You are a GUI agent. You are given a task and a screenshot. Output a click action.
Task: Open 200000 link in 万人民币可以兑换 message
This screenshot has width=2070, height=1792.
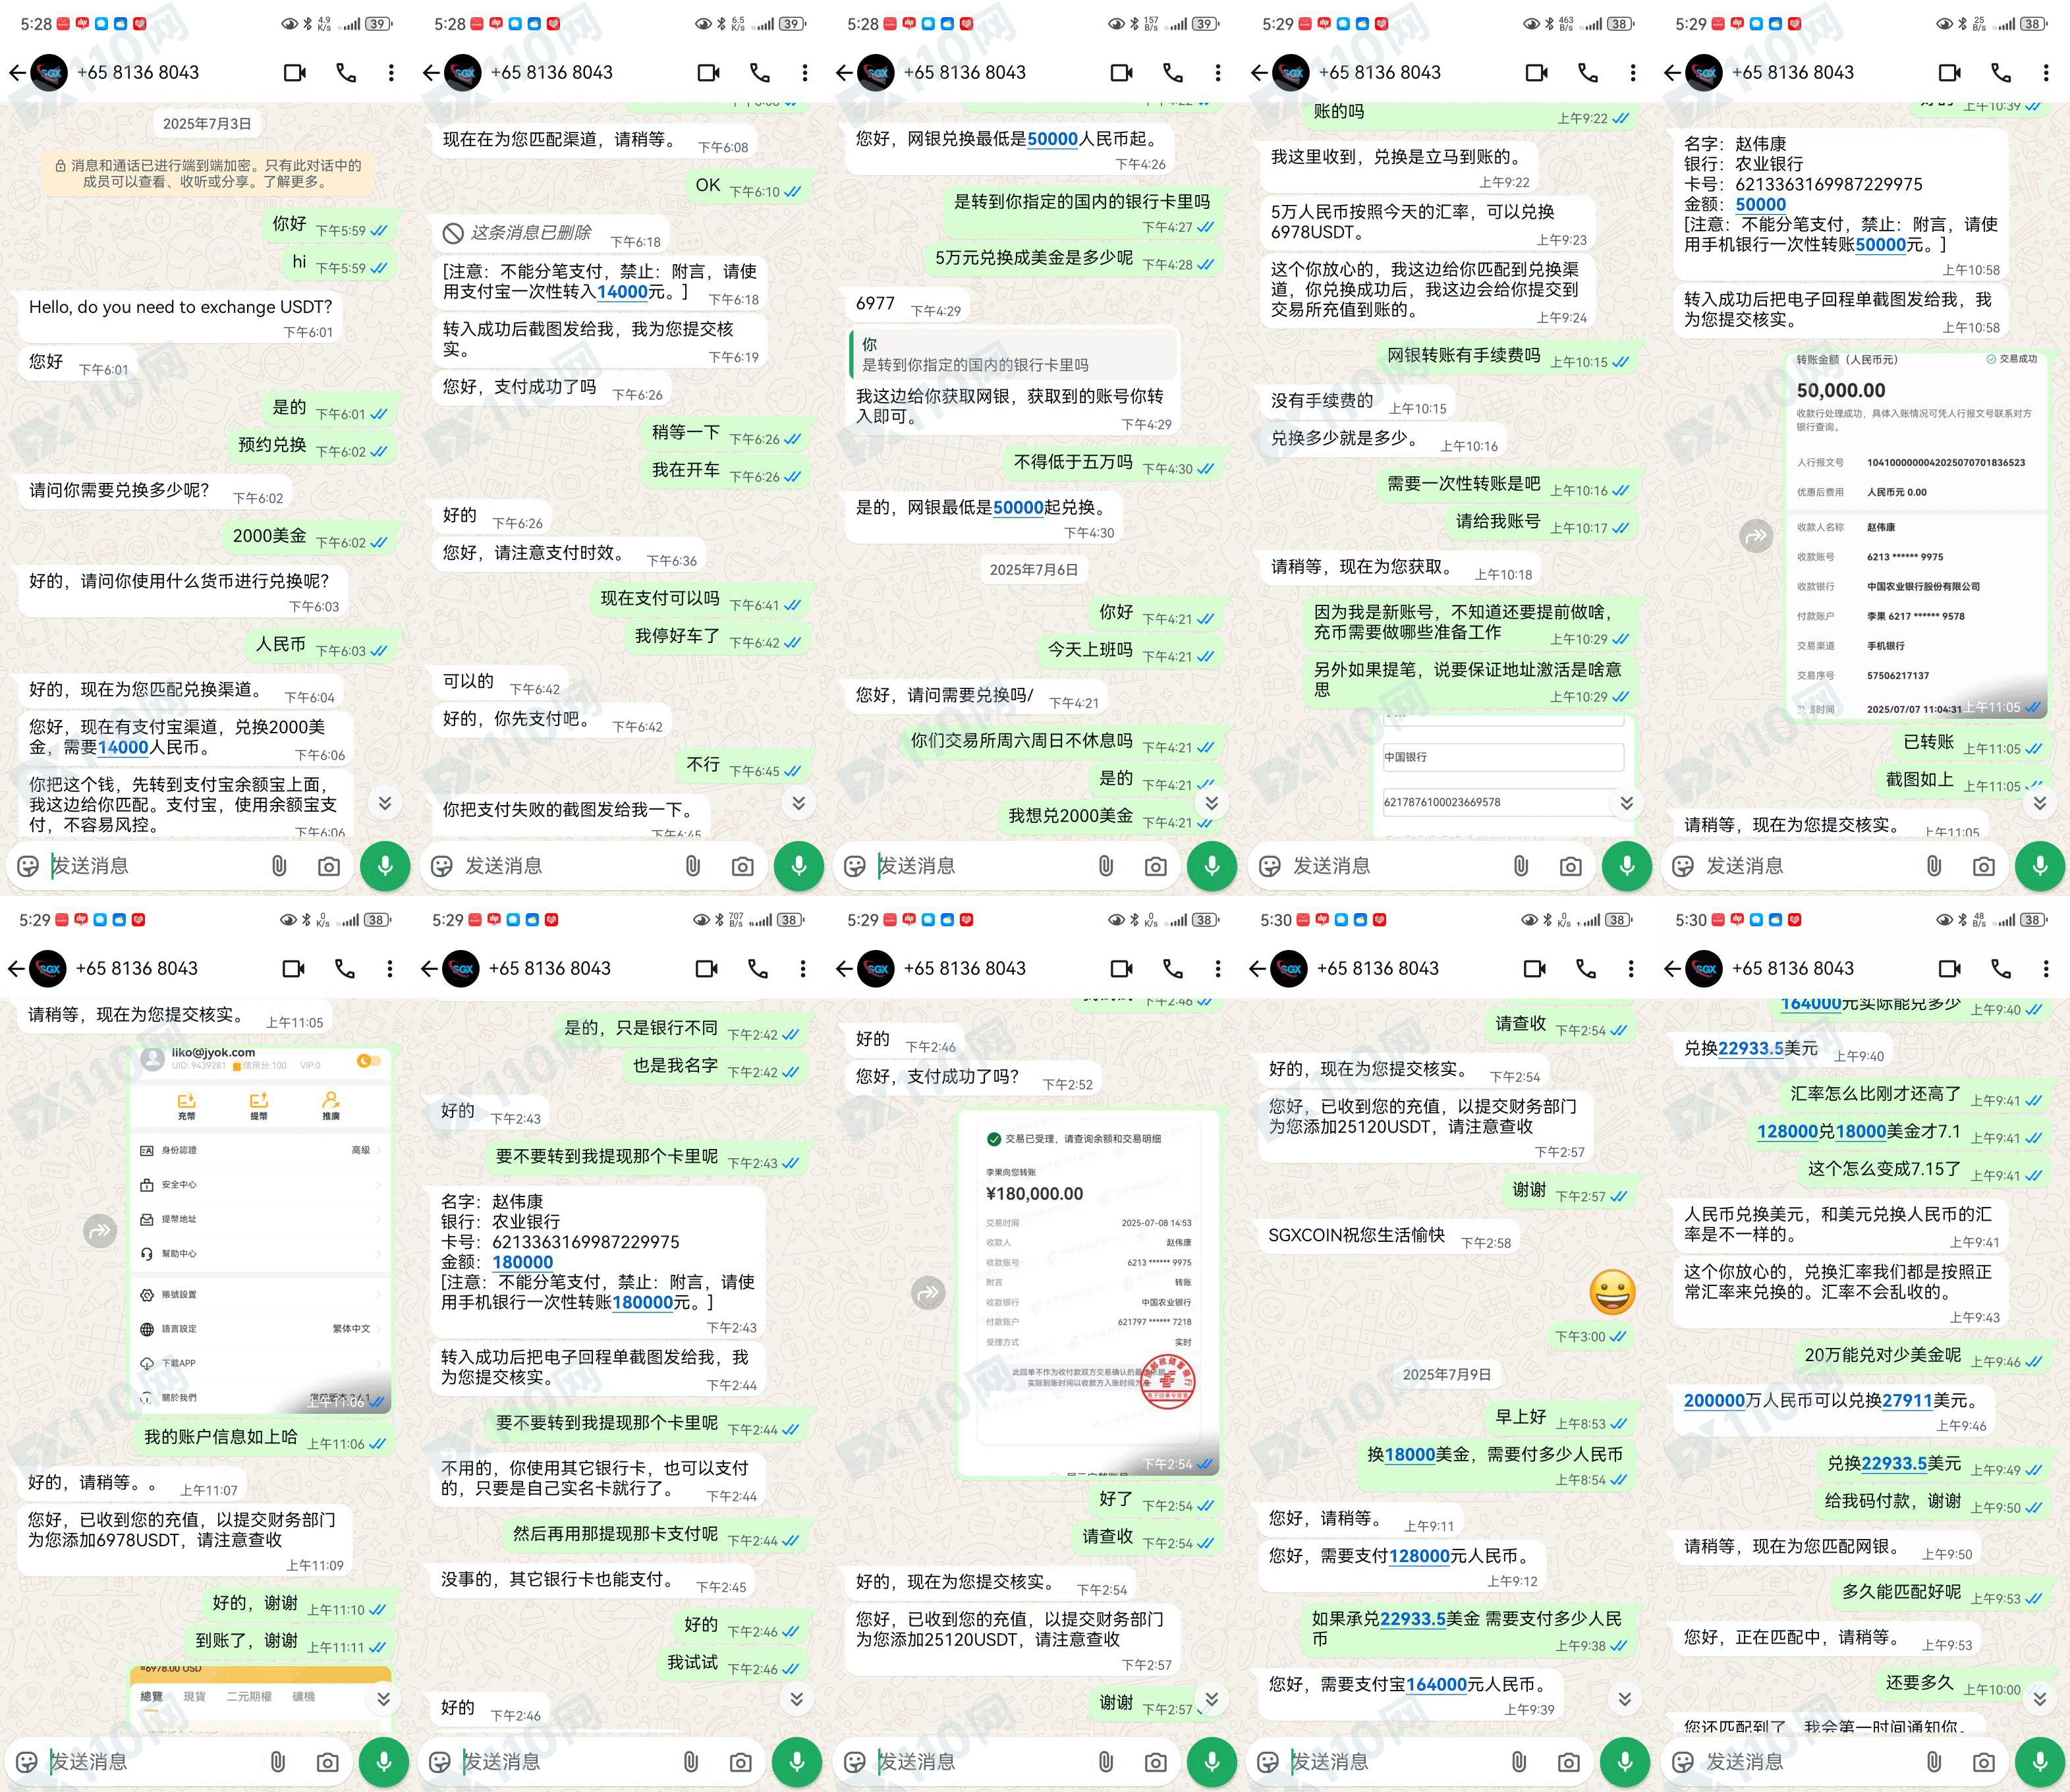(1714, 1401)
